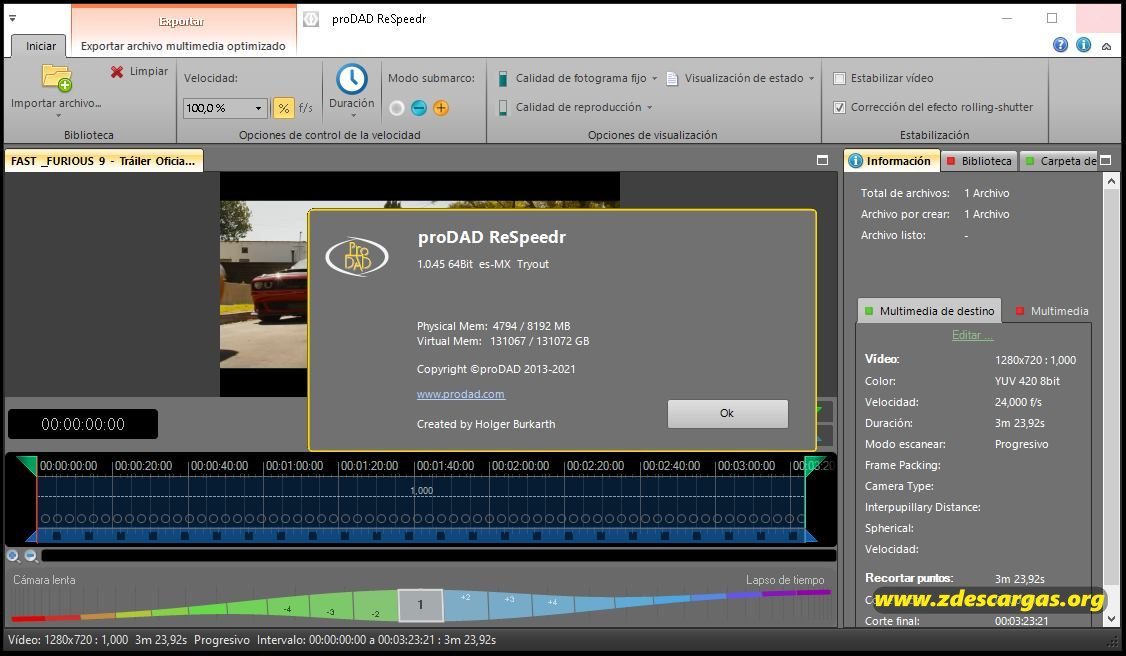Image resolution: width=1126 pixels, height=656 pixels.
Task: Click the timeline zoom out magnifier
Action: click(x=30, y=556)
